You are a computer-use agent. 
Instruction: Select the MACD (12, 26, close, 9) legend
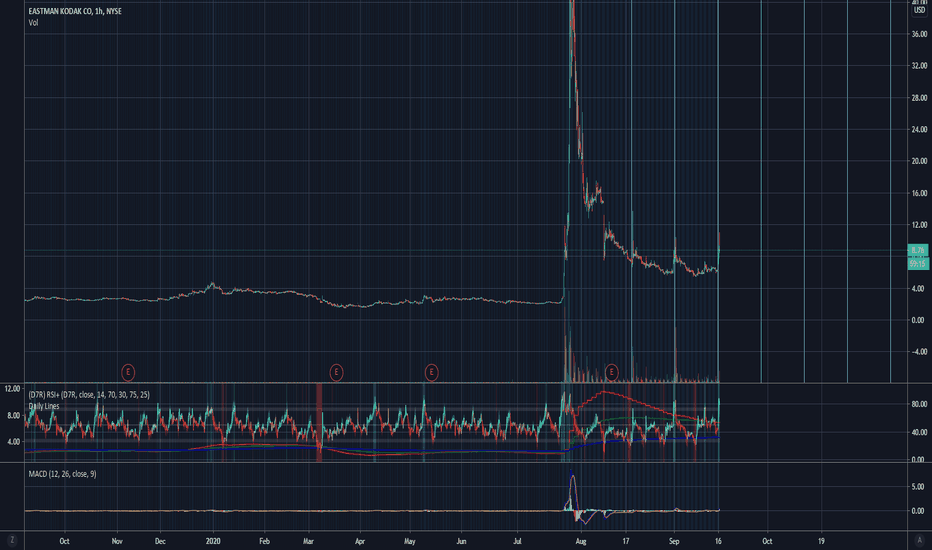[62, 474]
